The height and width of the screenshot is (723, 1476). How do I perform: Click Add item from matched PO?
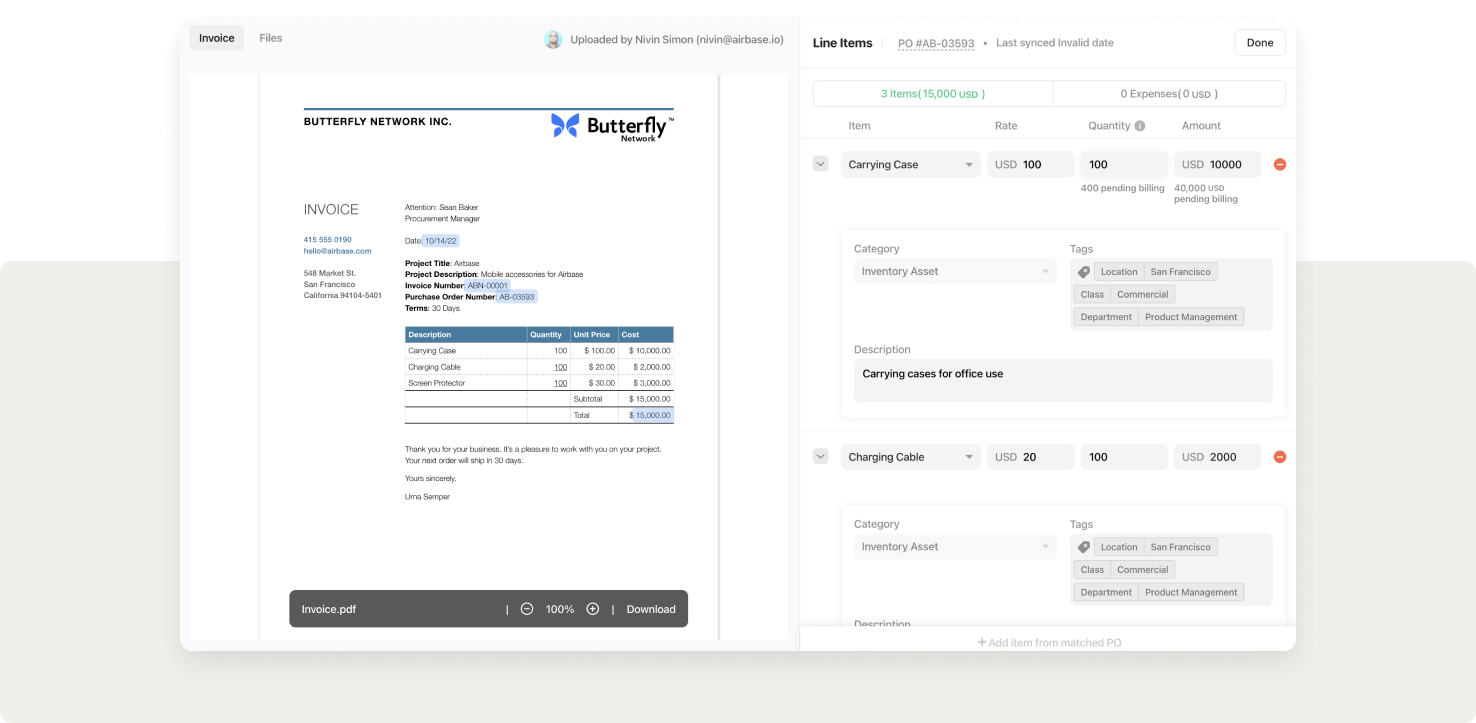(x=1049, y=642)
